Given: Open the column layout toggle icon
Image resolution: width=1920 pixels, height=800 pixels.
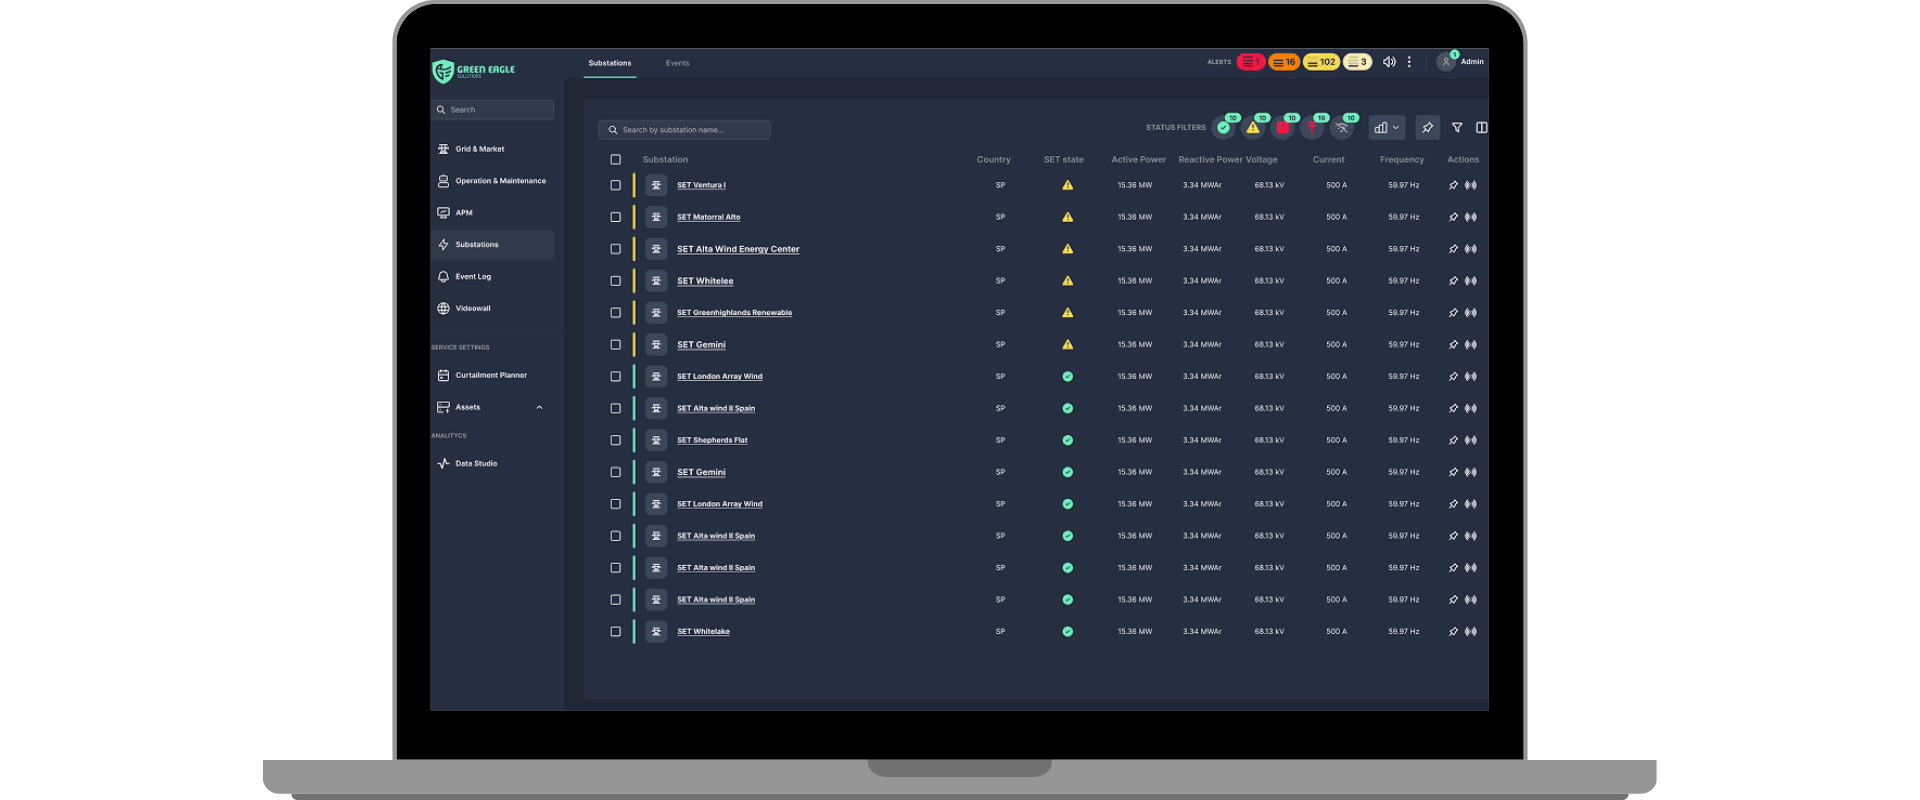Looking at the screenshot, I should 1481,127.
